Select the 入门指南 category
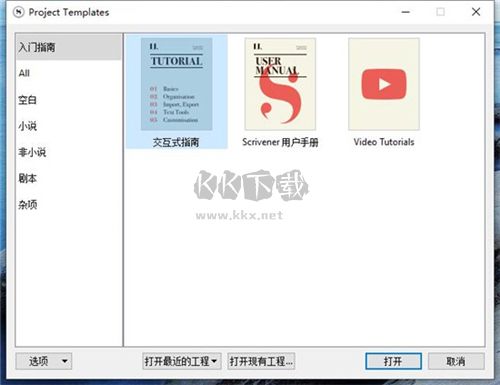The height and width of the screenshot is (385, 500). (x=68, y=47)
